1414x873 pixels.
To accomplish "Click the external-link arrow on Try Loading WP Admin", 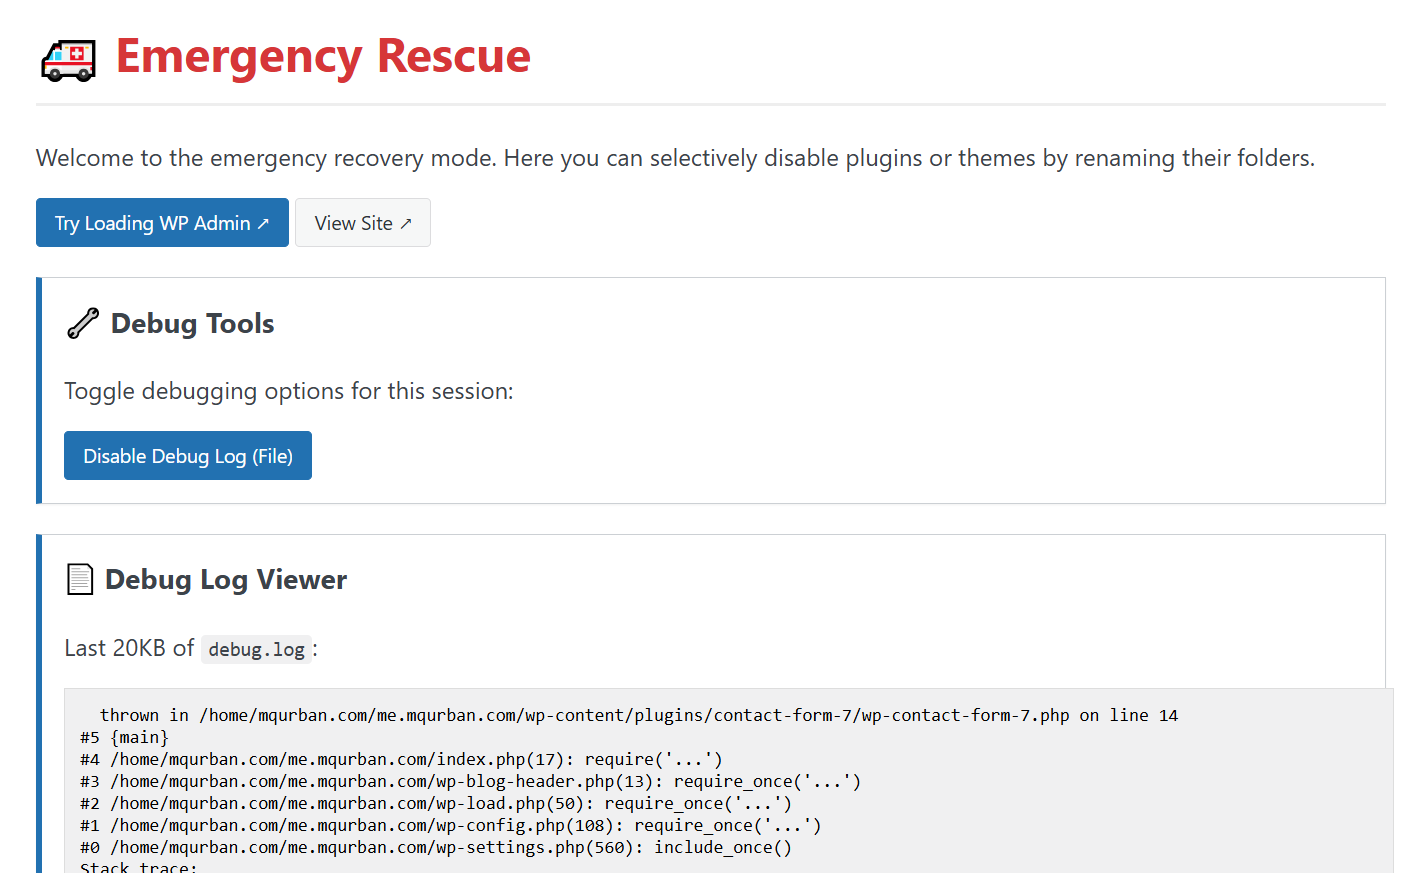I will click(263, 222).
